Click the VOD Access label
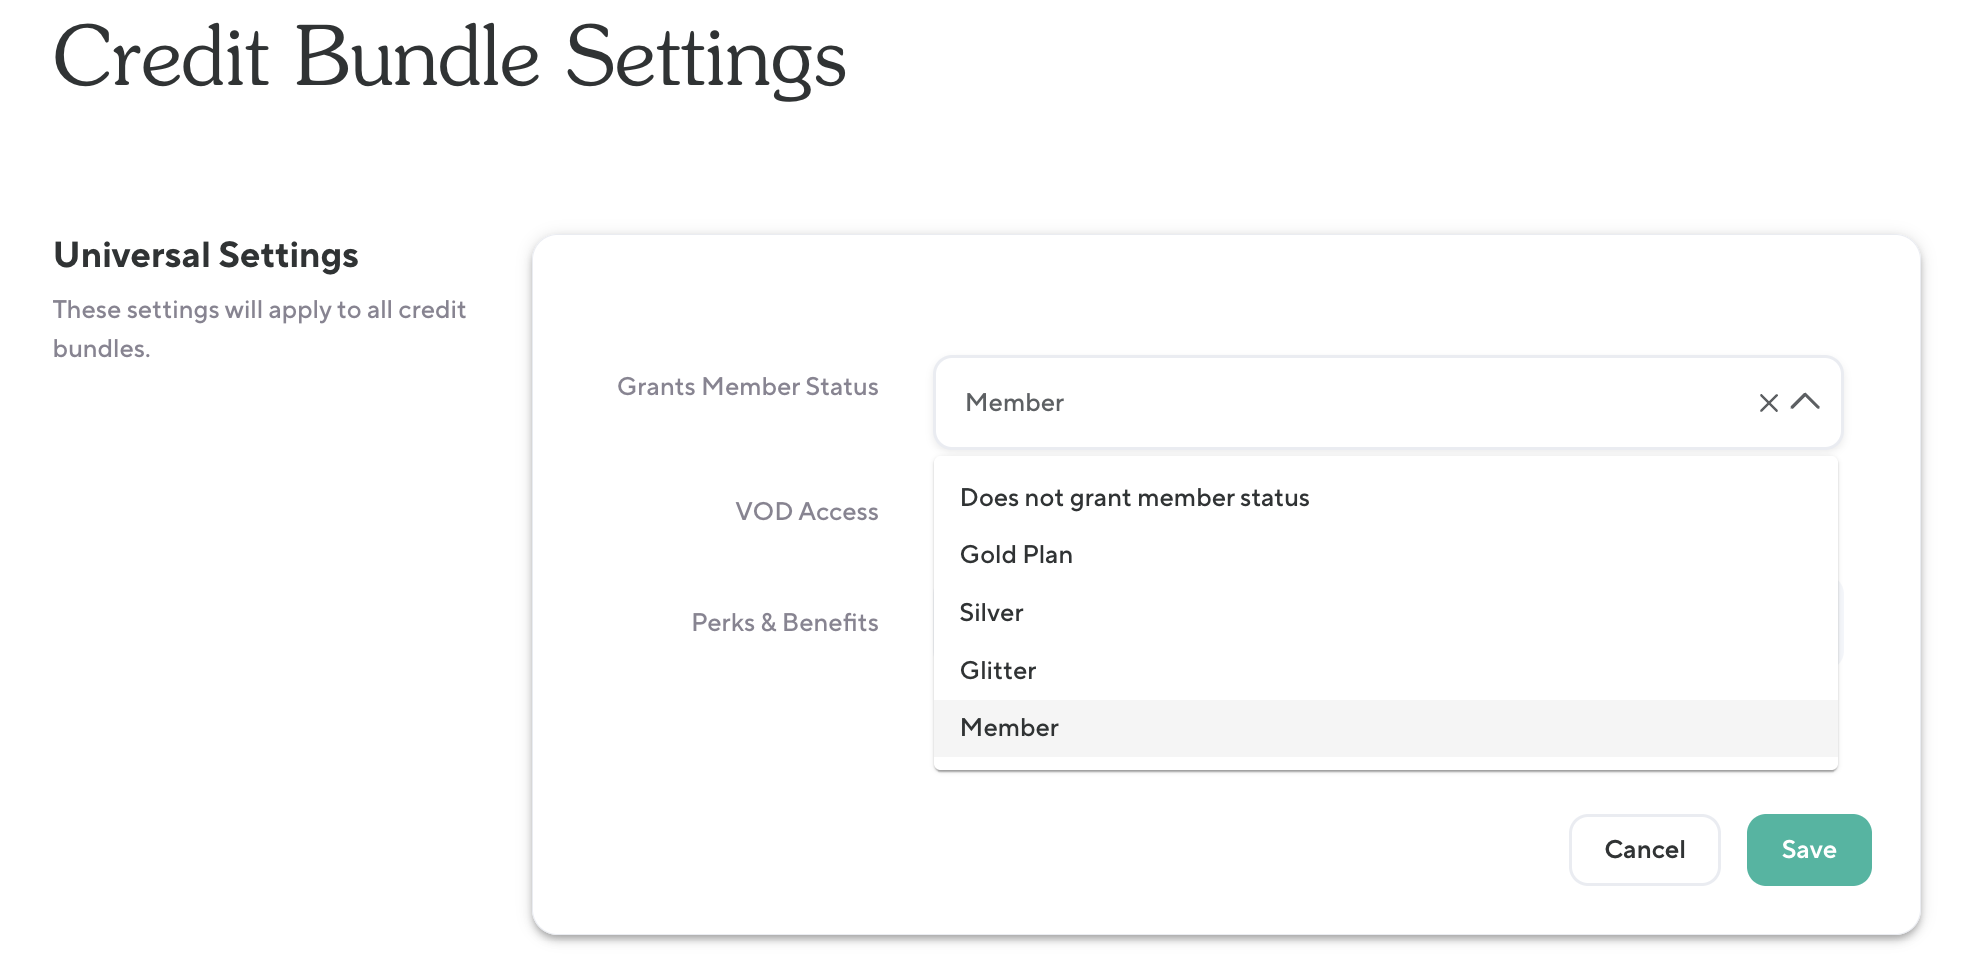The width and height of the screenshot is (1962, 962). click(806, 512)
